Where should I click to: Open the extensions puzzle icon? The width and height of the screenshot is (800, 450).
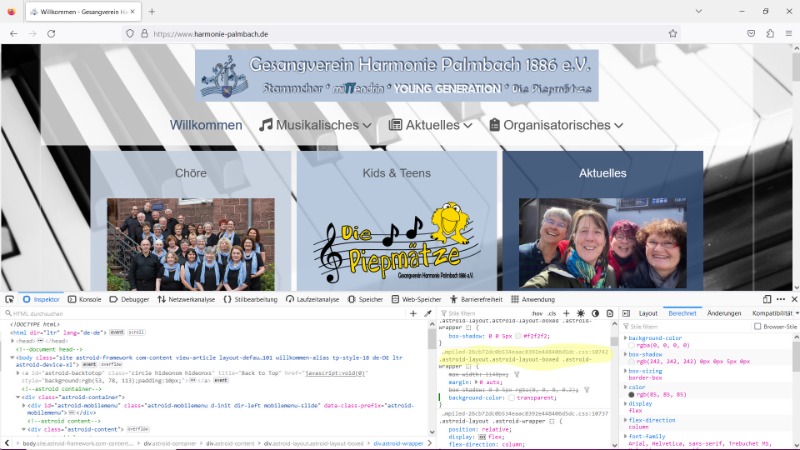[770, 34]
